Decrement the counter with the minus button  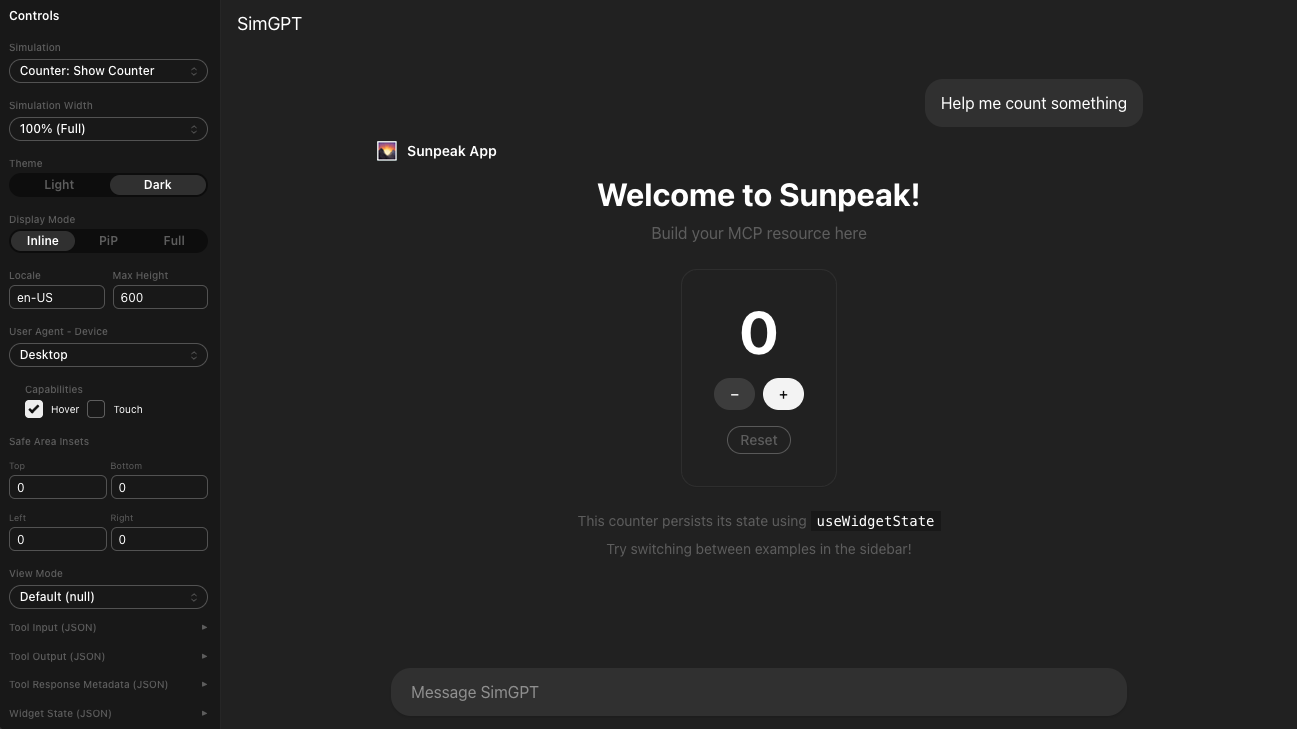click(734, 394)
